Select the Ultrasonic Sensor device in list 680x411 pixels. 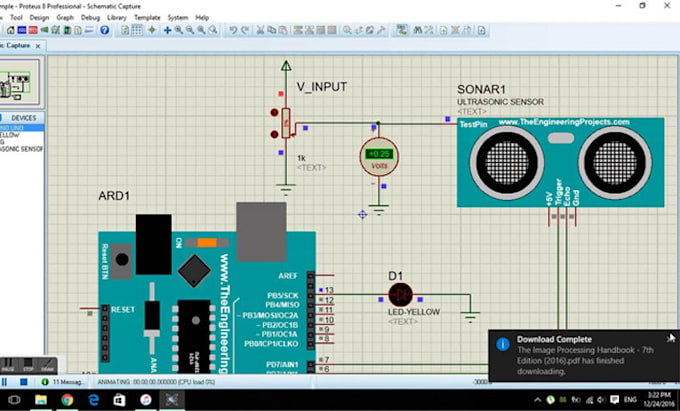(22, 149)
